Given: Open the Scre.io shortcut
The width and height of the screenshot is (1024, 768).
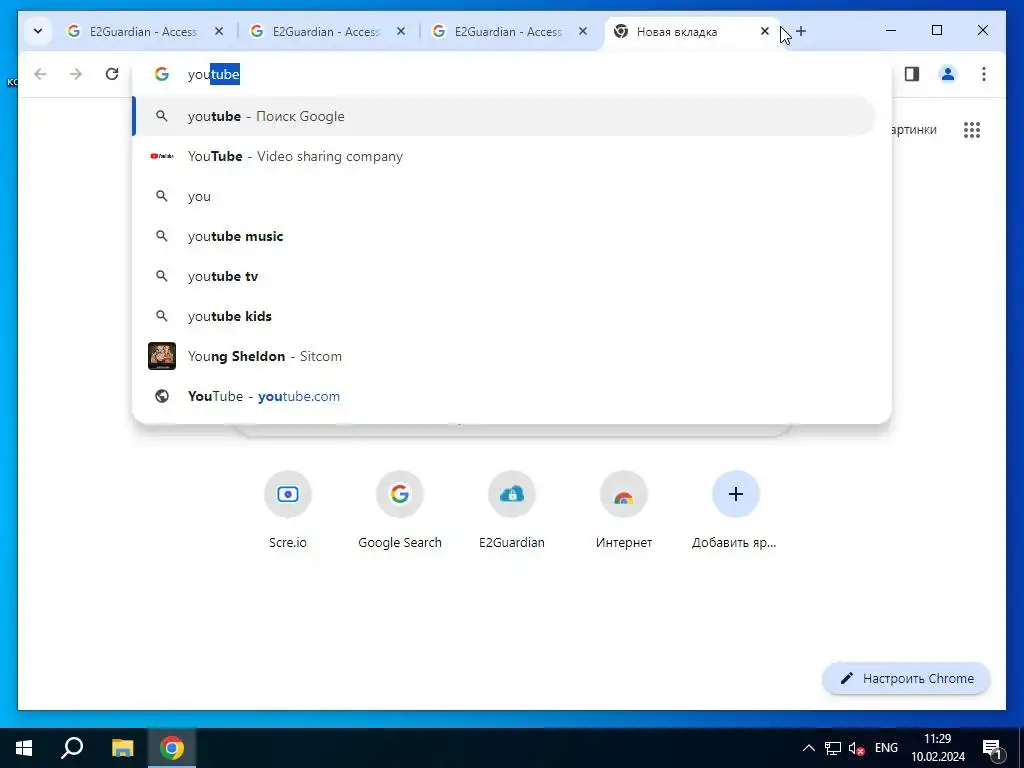Looking at the screenshot, I should click(x=287, y=511).
